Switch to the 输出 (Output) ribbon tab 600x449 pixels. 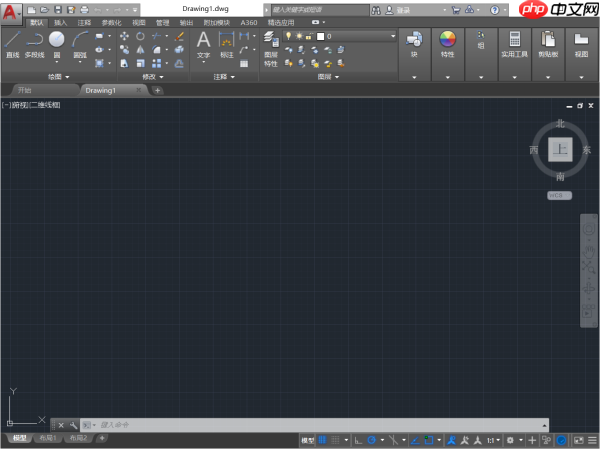point(186,23)
